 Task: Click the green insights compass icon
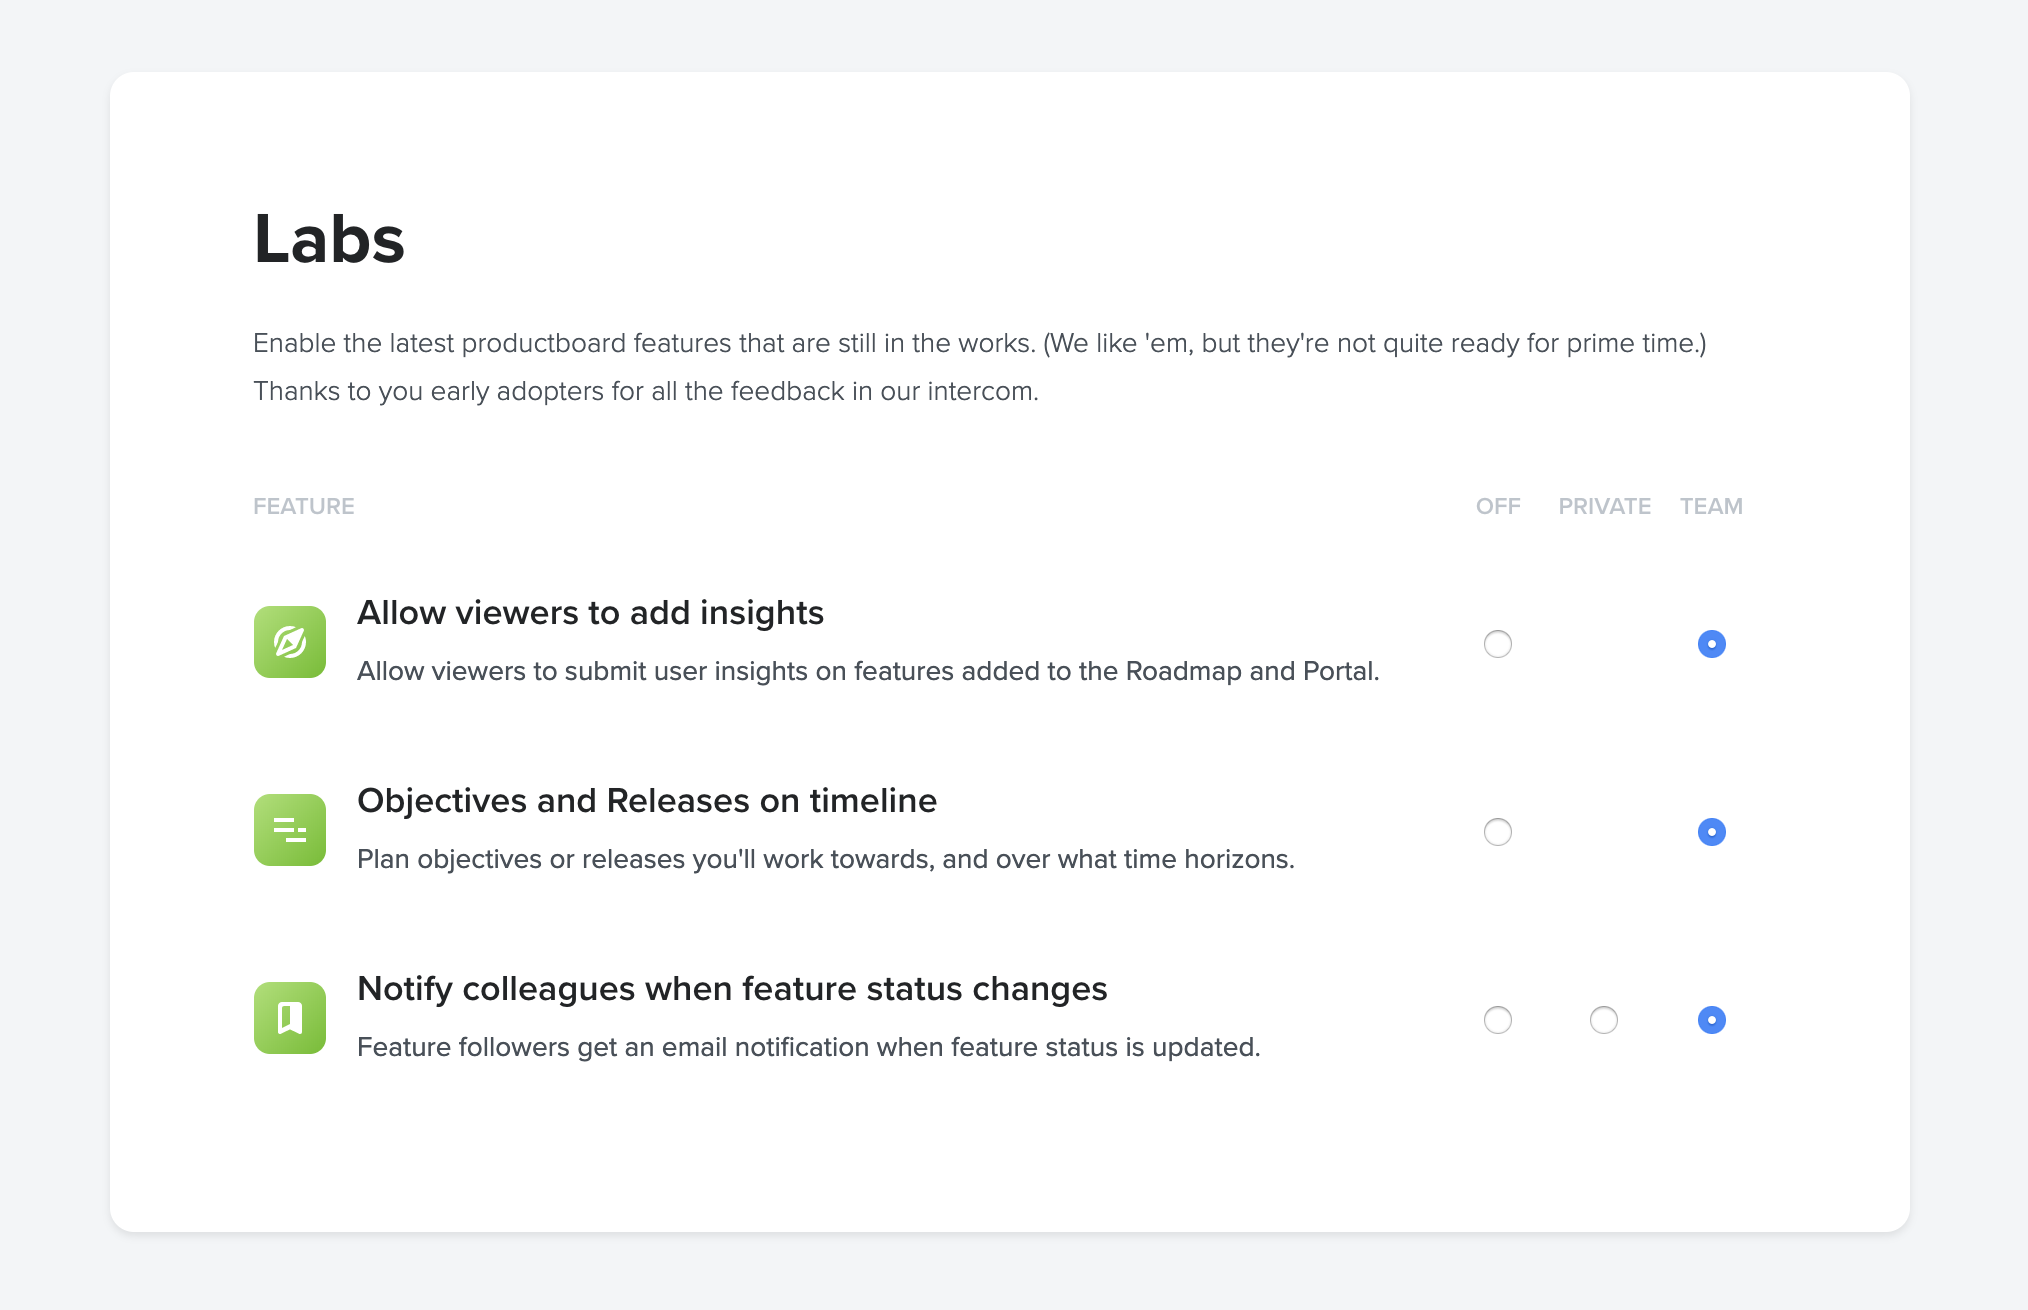(290, 642)
